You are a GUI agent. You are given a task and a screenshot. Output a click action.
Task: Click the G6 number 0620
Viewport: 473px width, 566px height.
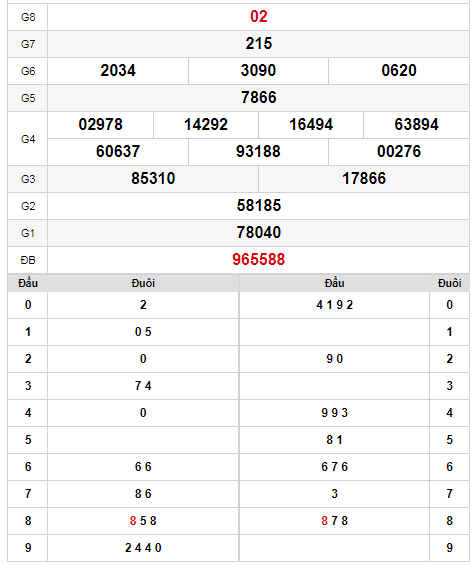(x=399, y=70)
